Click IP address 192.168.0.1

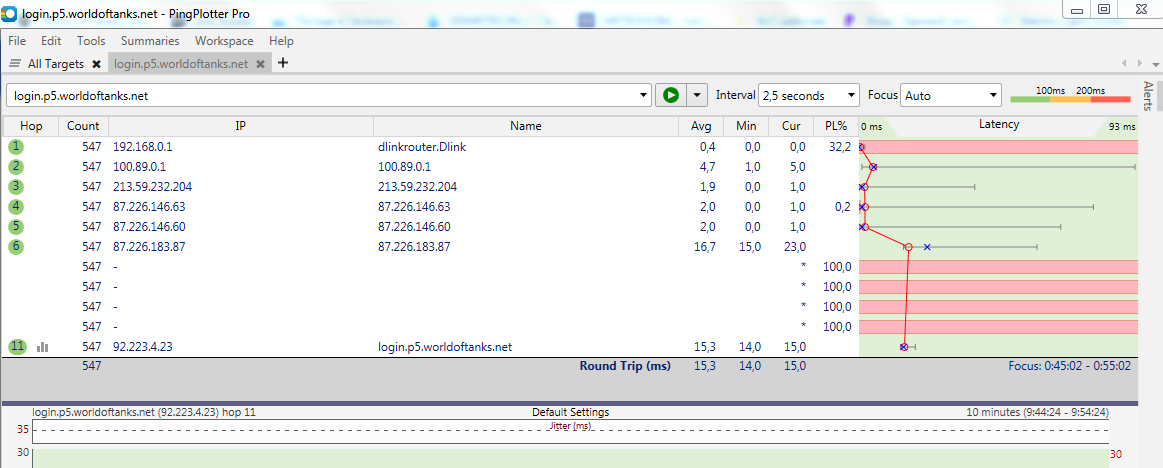[x=142, y=147]
